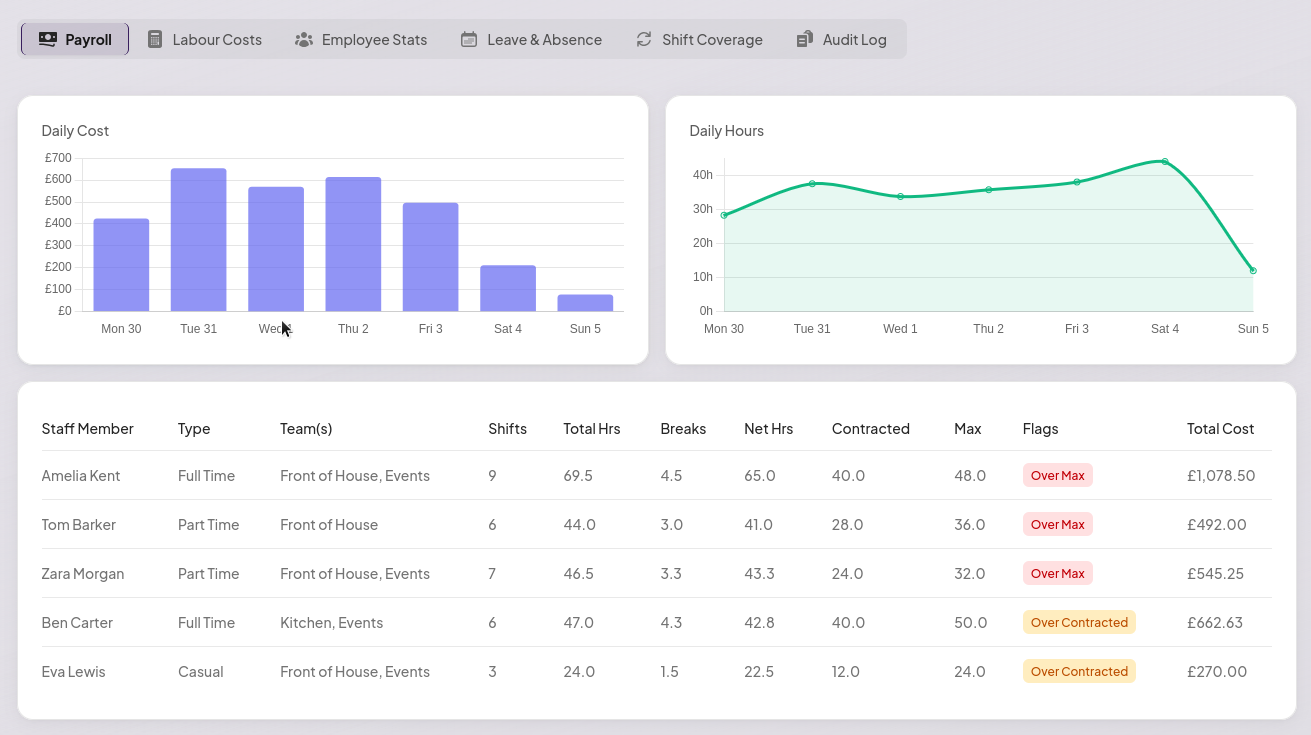1311x735 pixels.
Task: Click the Sat 4 peak data point
Action: 1165,161
